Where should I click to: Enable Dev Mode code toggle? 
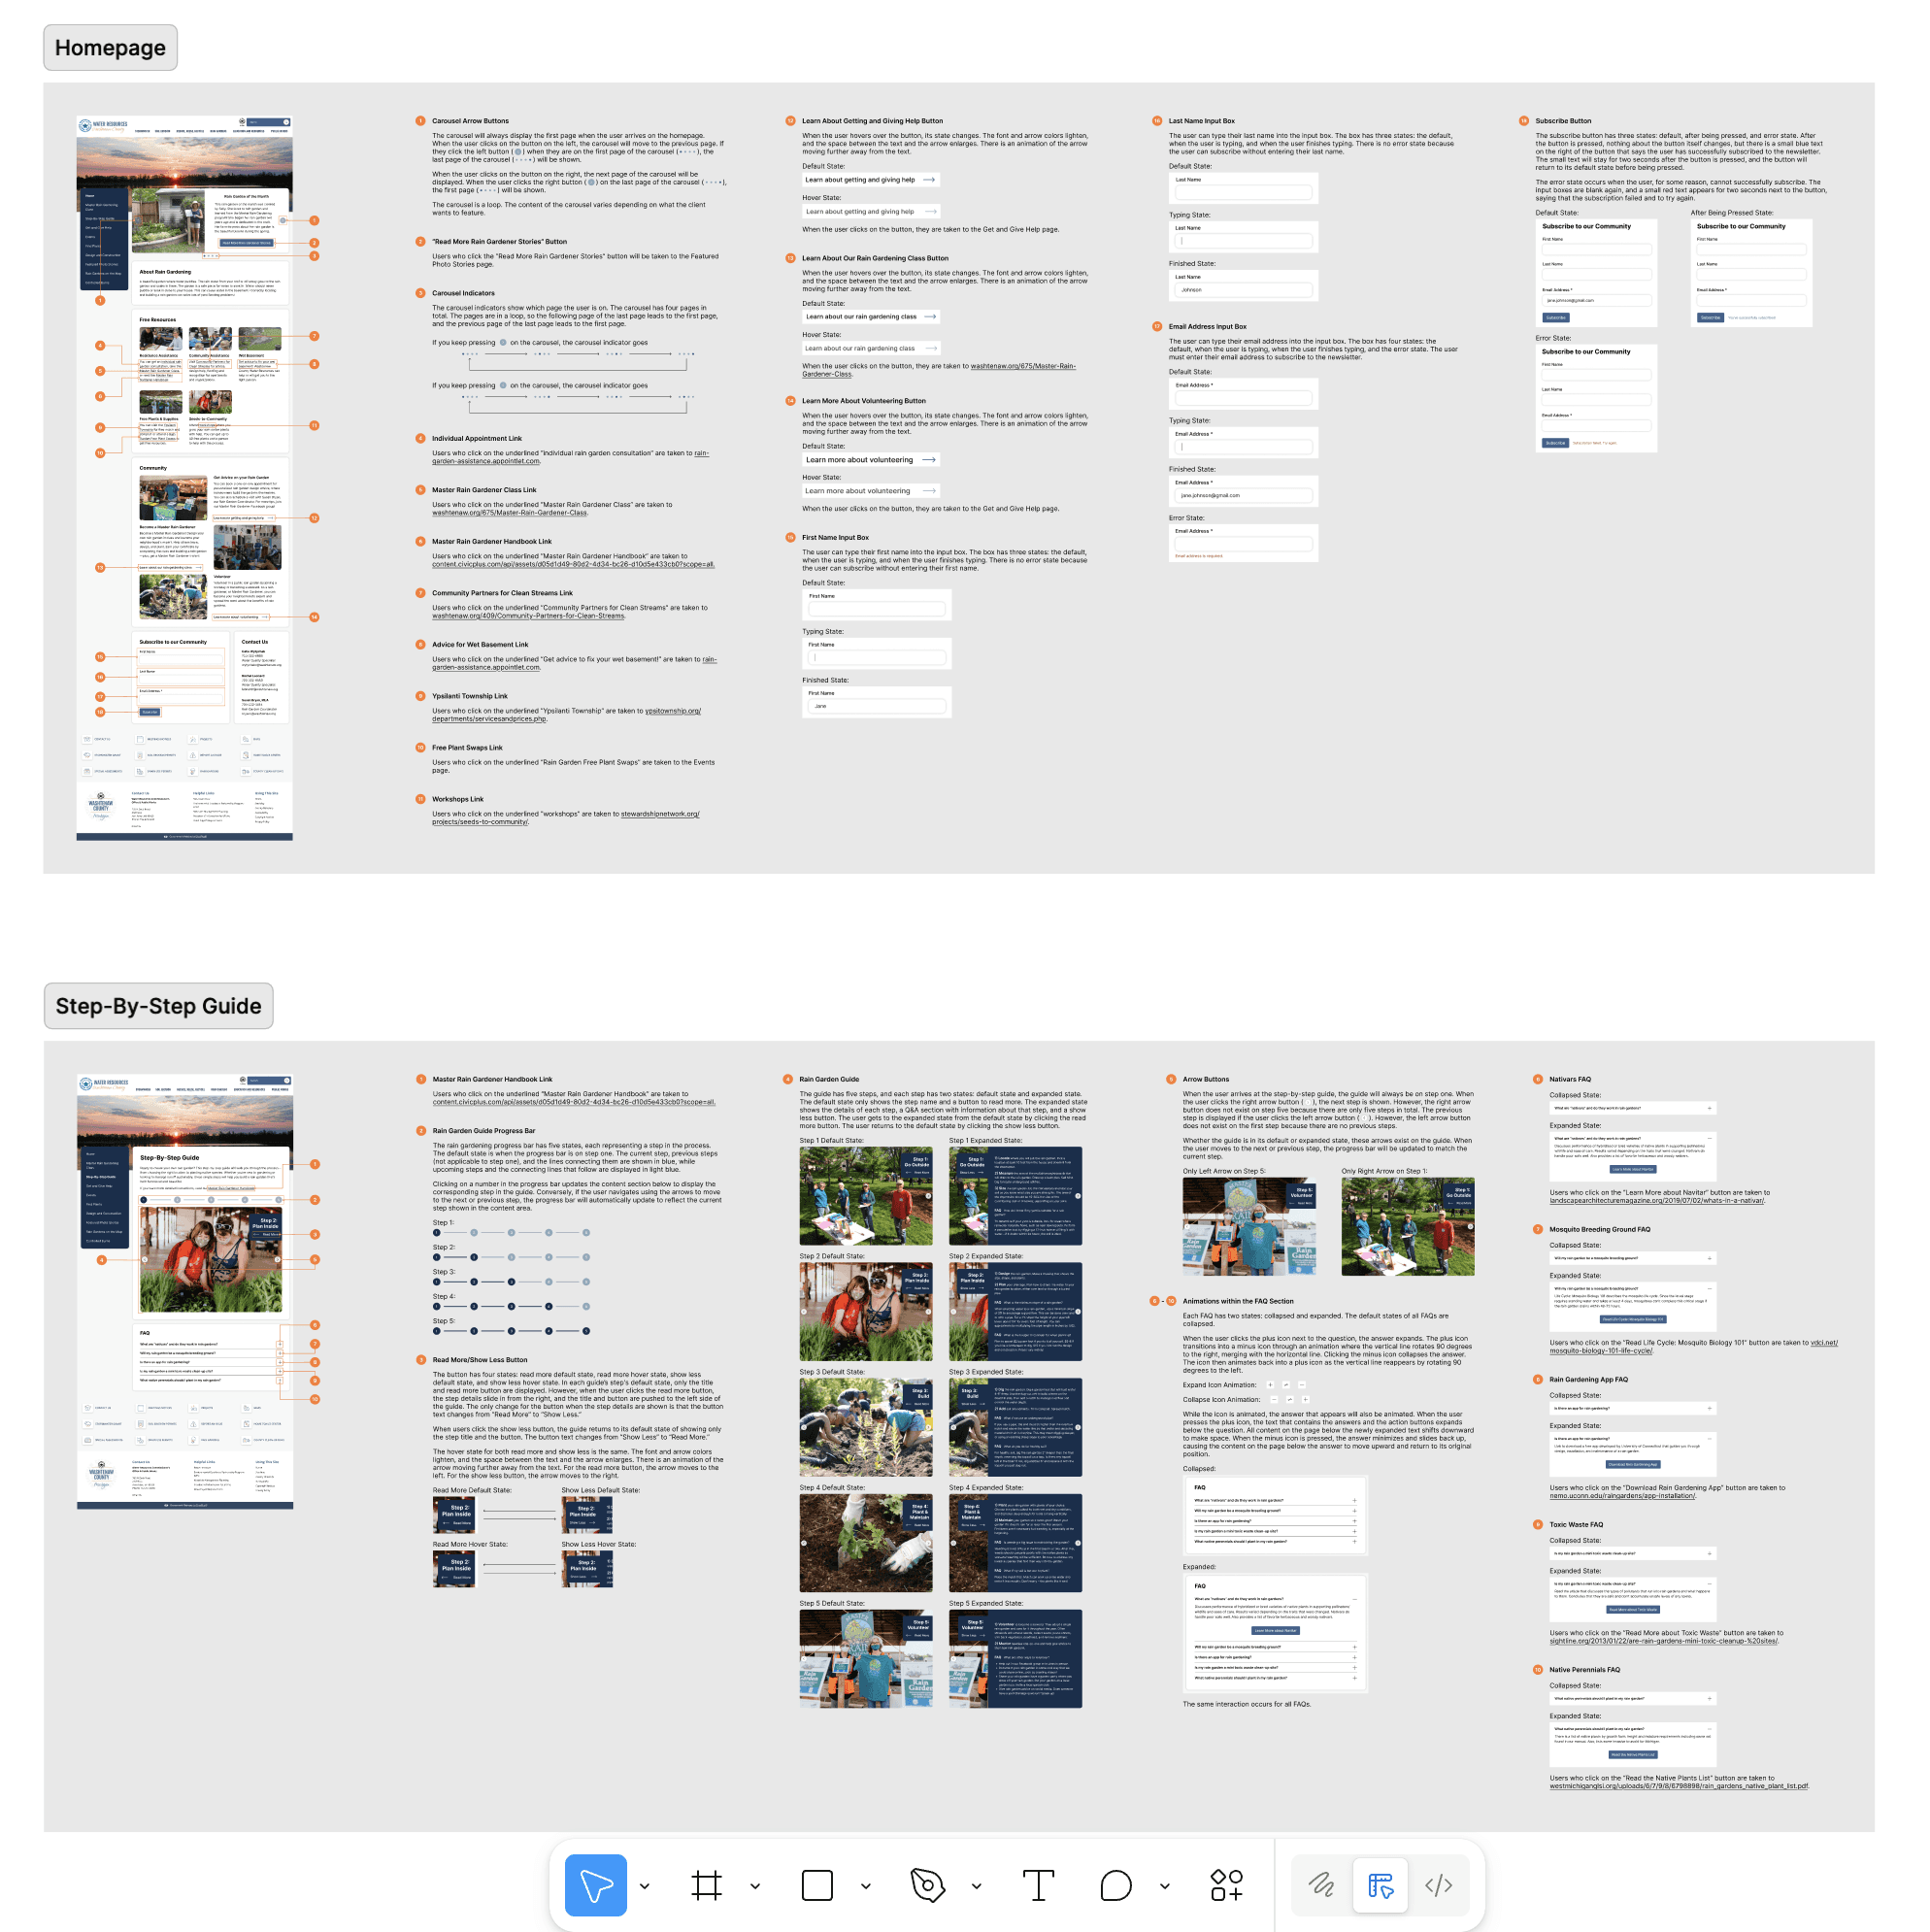[x=1438, y=1885]
